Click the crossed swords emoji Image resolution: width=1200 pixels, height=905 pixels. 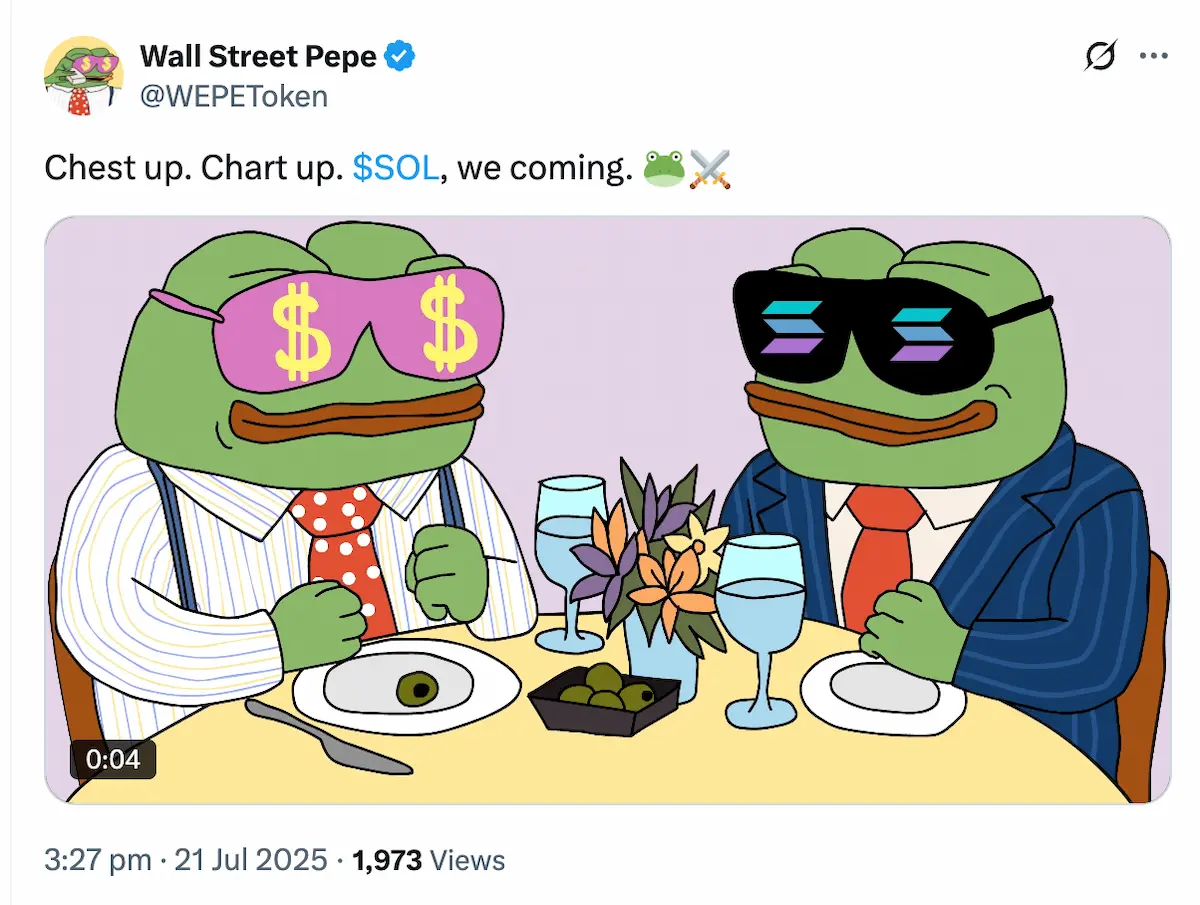coord(710,169)
